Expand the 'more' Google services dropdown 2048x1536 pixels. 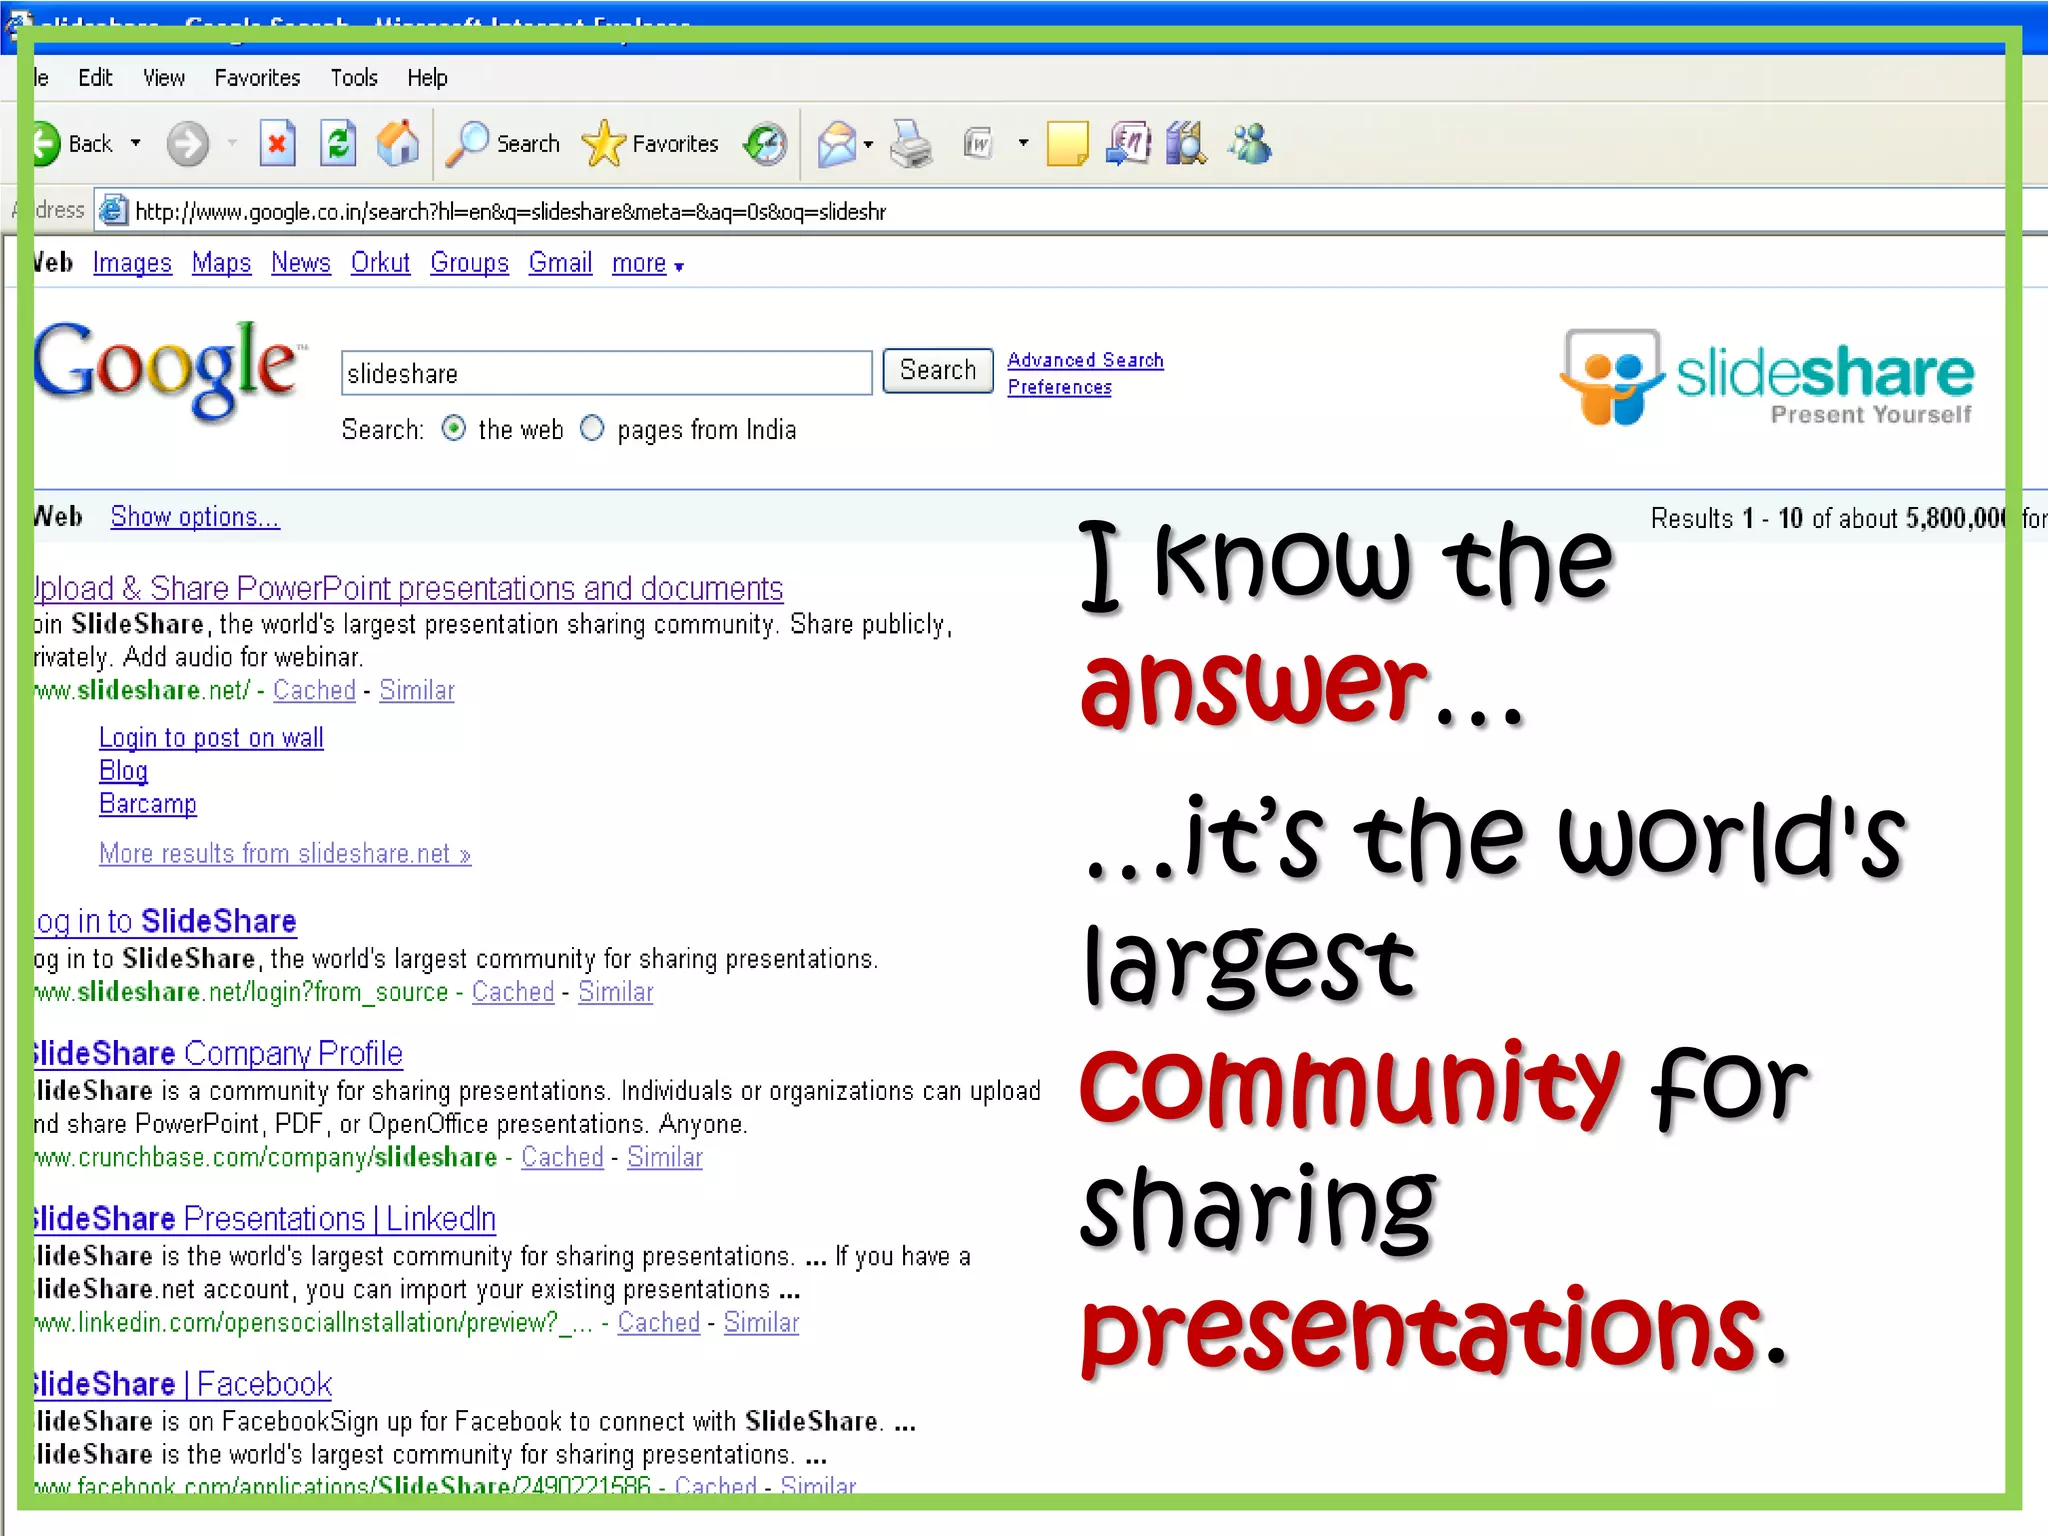coord(647,263)
